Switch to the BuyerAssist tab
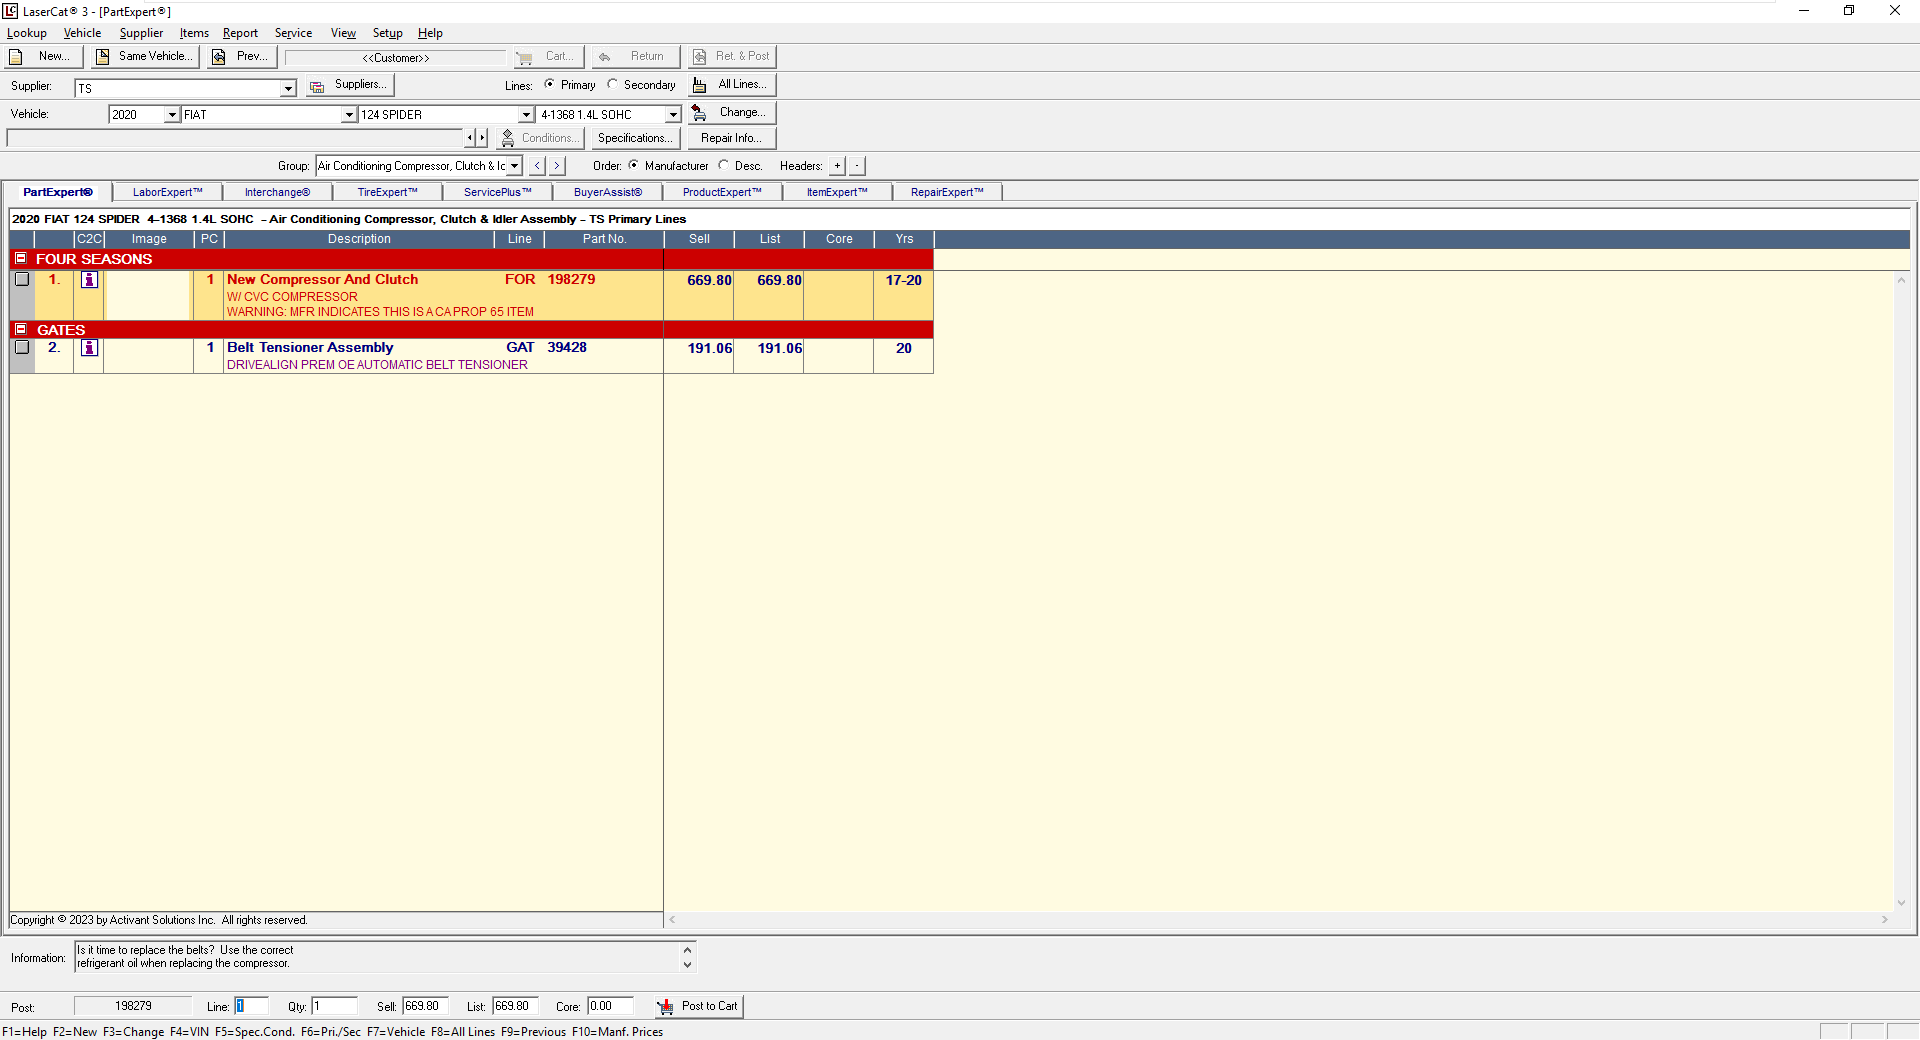Viewport: 1920px width, 1040px height. [x=607, y=192]
